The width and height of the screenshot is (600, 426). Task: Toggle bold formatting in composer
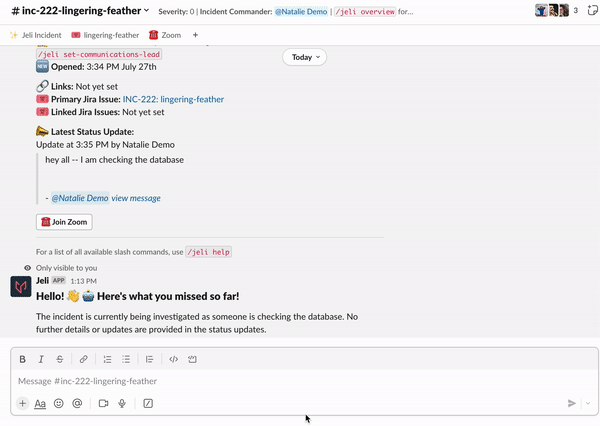pyautogui.click(x=23, y=359)
